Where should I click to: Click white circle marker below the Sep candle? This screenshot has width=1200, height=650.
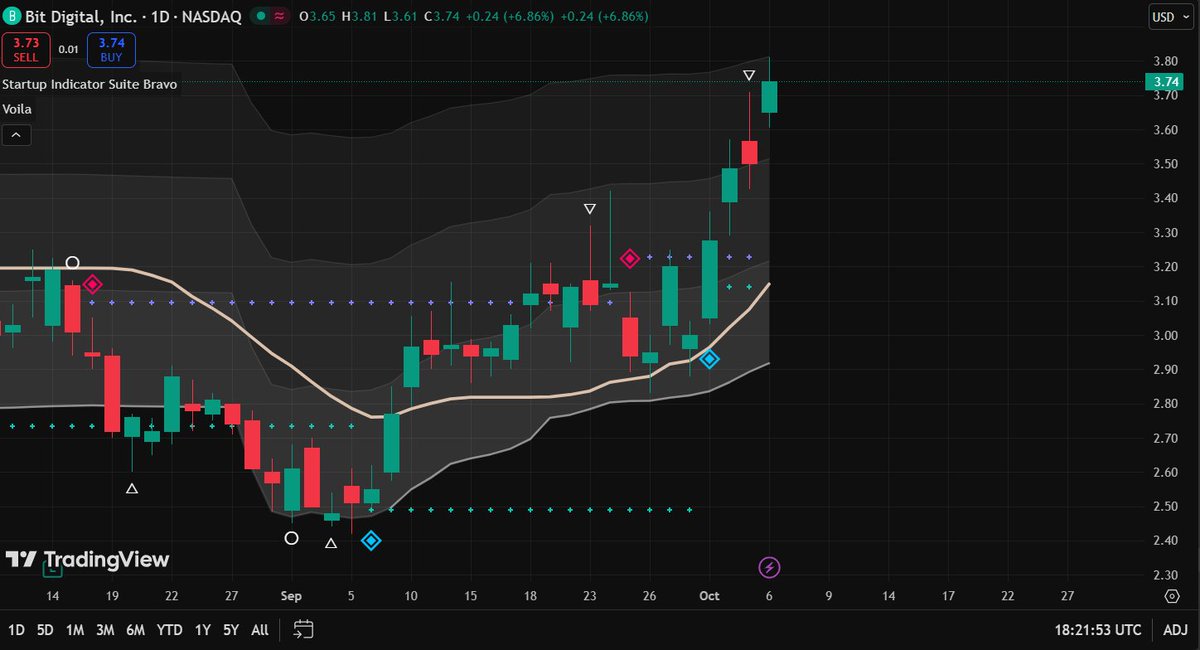click(291, 538)
